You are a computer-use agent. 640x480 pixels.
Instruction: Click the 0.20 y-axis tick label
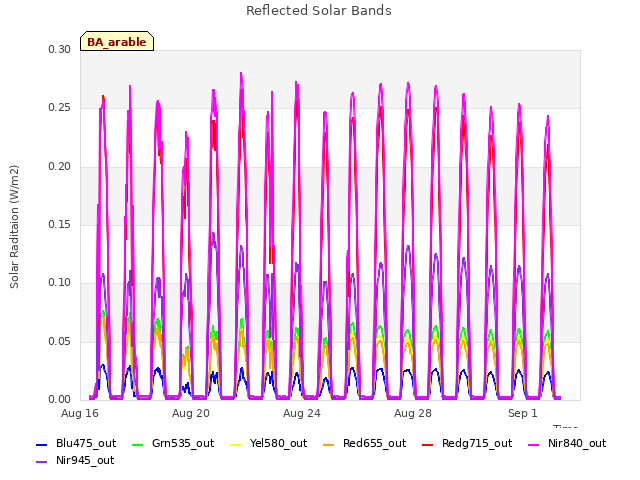pyautogui.click(x=59, y=166)
